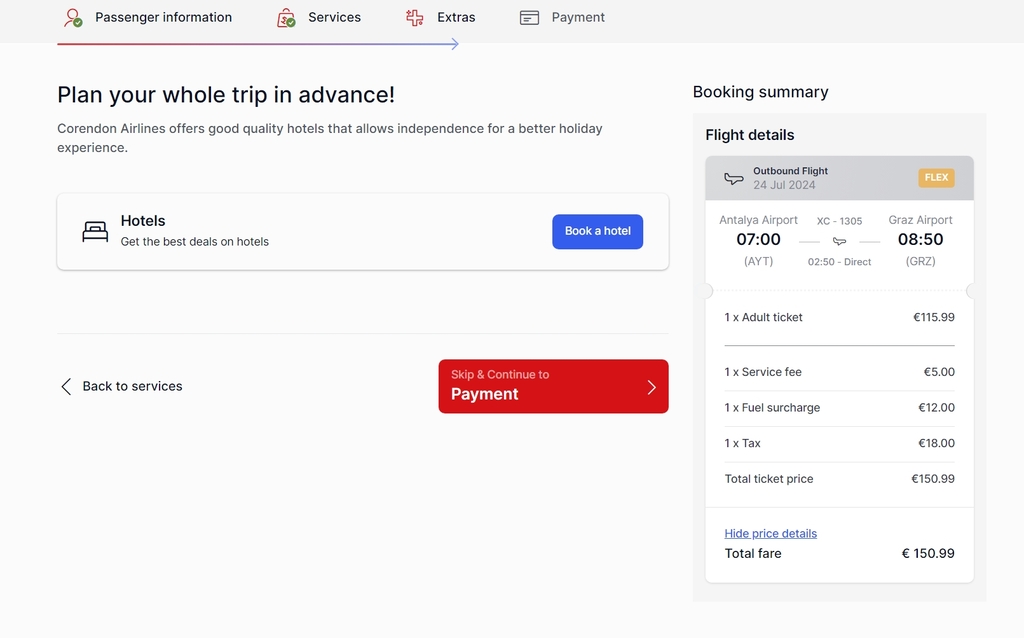Skip and continue to Payment
The height and width of the screenshot is (638, 1024).
tap(553, 386)
